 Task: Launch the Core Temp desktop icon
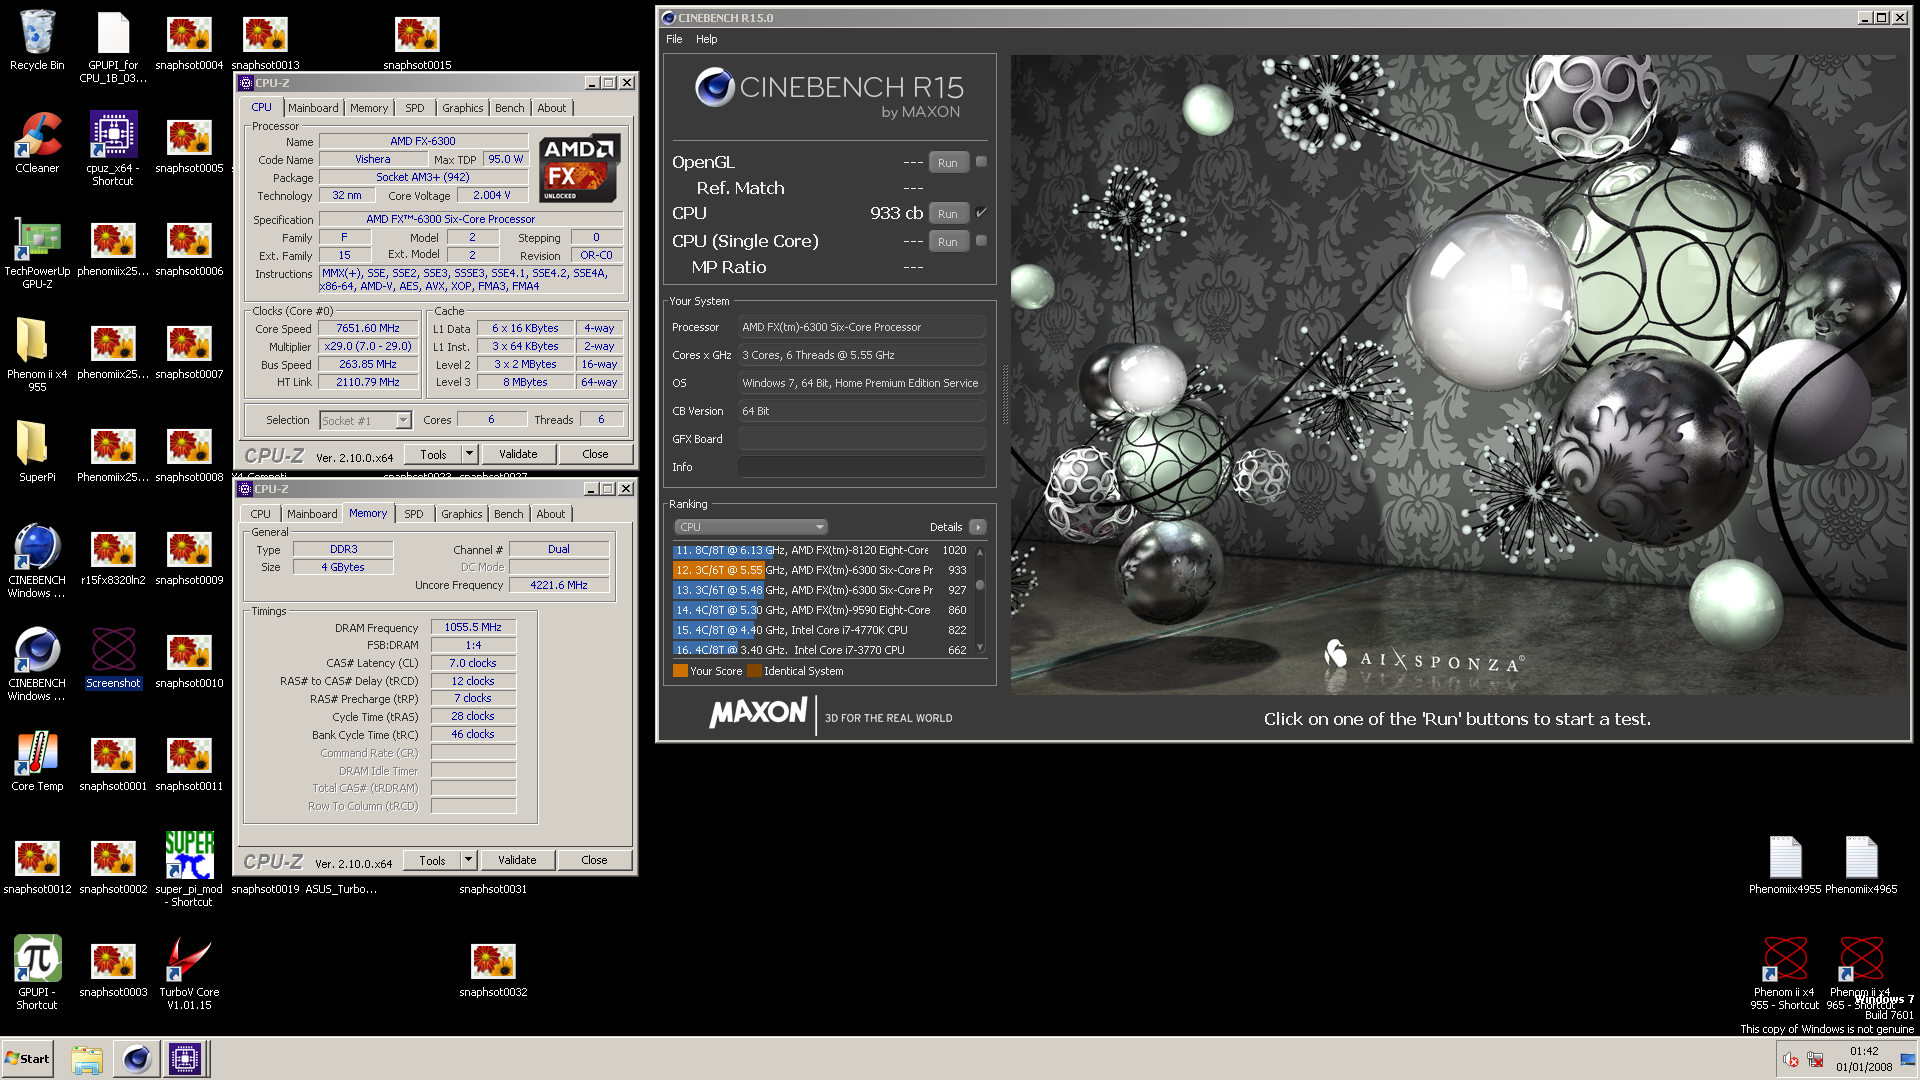(37, 761)
